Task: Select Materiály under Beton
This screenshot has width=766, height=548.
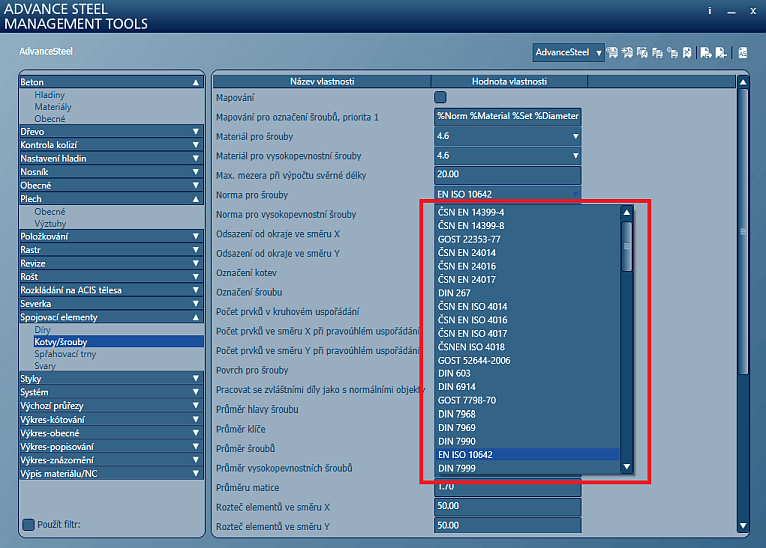Action: coord(53,106)
